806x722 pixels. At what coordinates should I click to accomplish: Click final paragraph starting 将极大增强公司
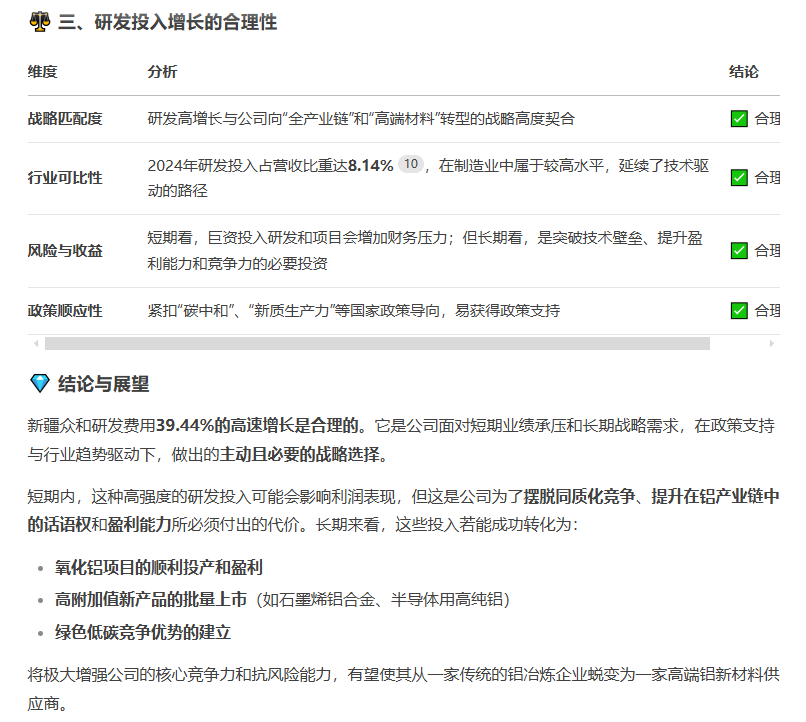point(404,689)
